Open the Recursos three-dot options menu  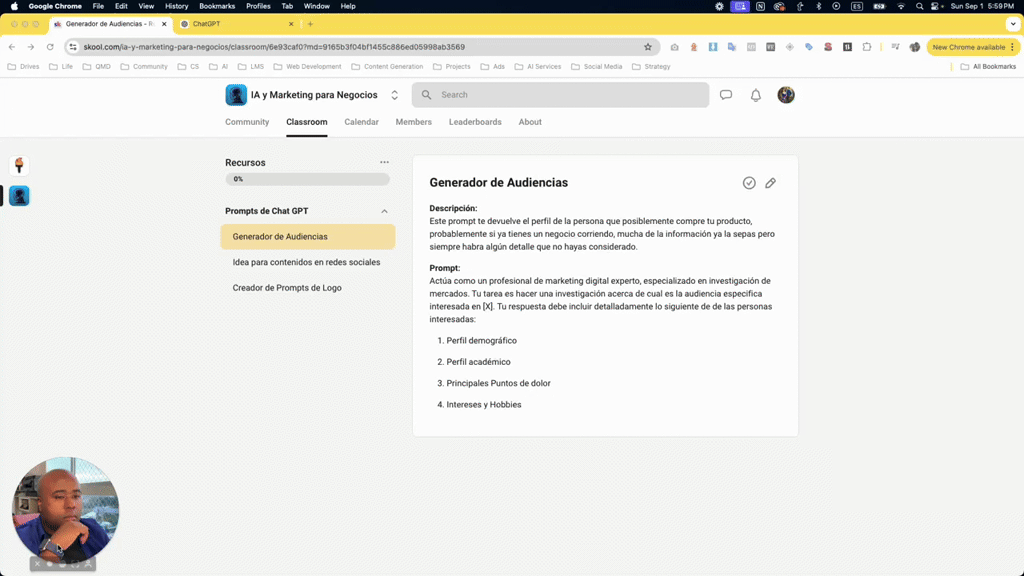384,162
